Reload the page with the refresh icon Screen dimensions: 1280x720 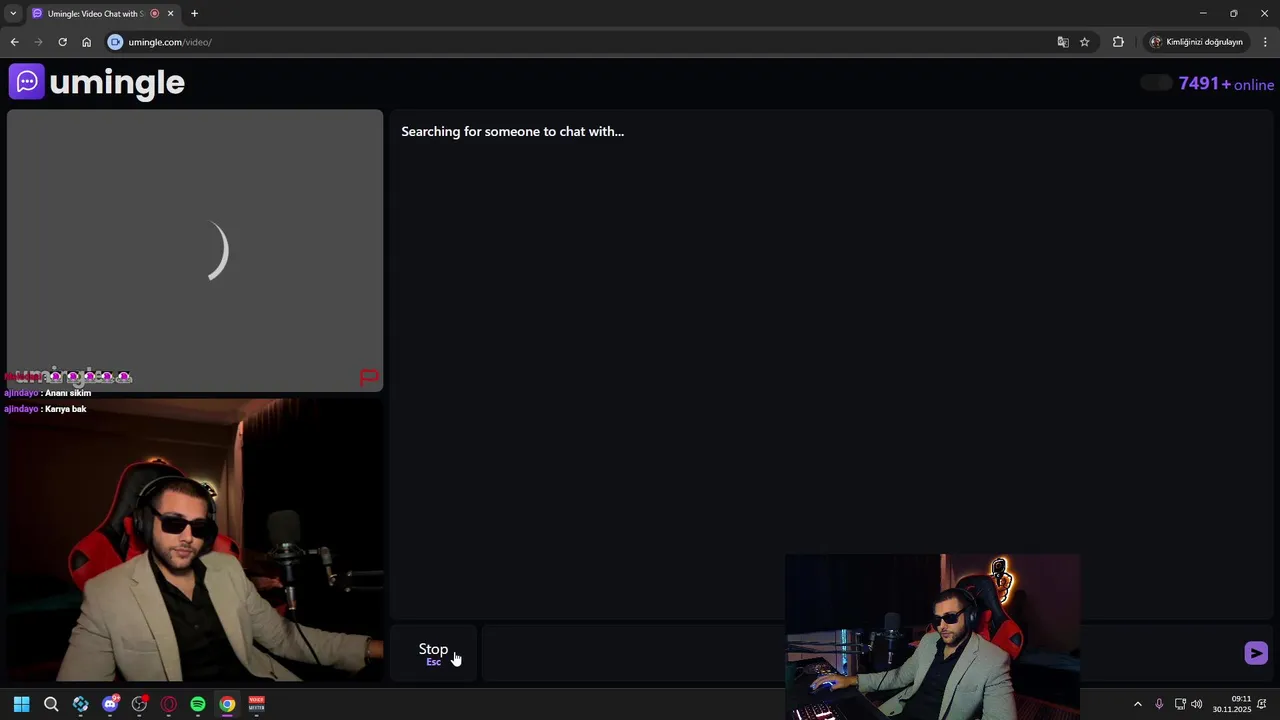click(x=62, y=42)
